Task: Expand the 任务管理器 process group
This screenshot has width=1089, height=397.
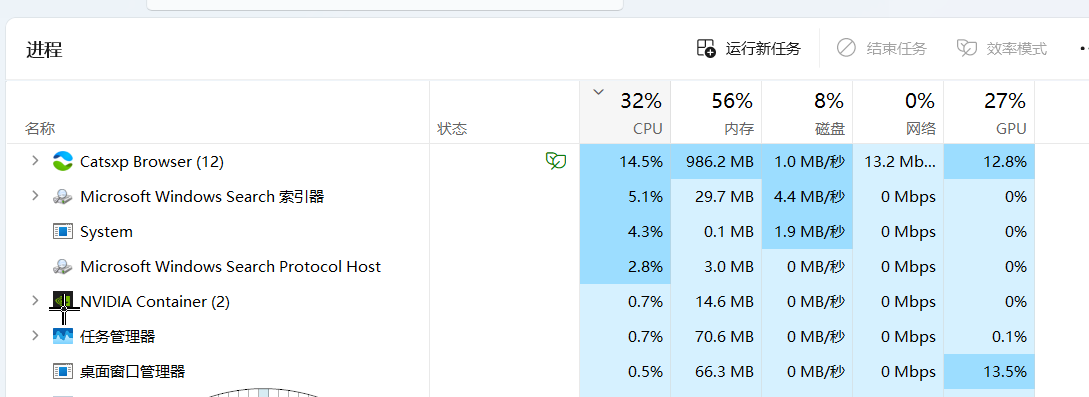Action: (34, 336)
